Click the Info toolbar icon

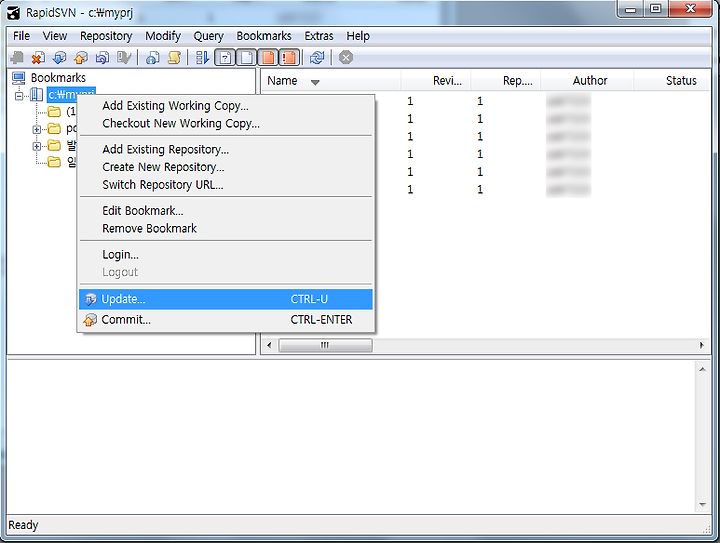(152, 58)
